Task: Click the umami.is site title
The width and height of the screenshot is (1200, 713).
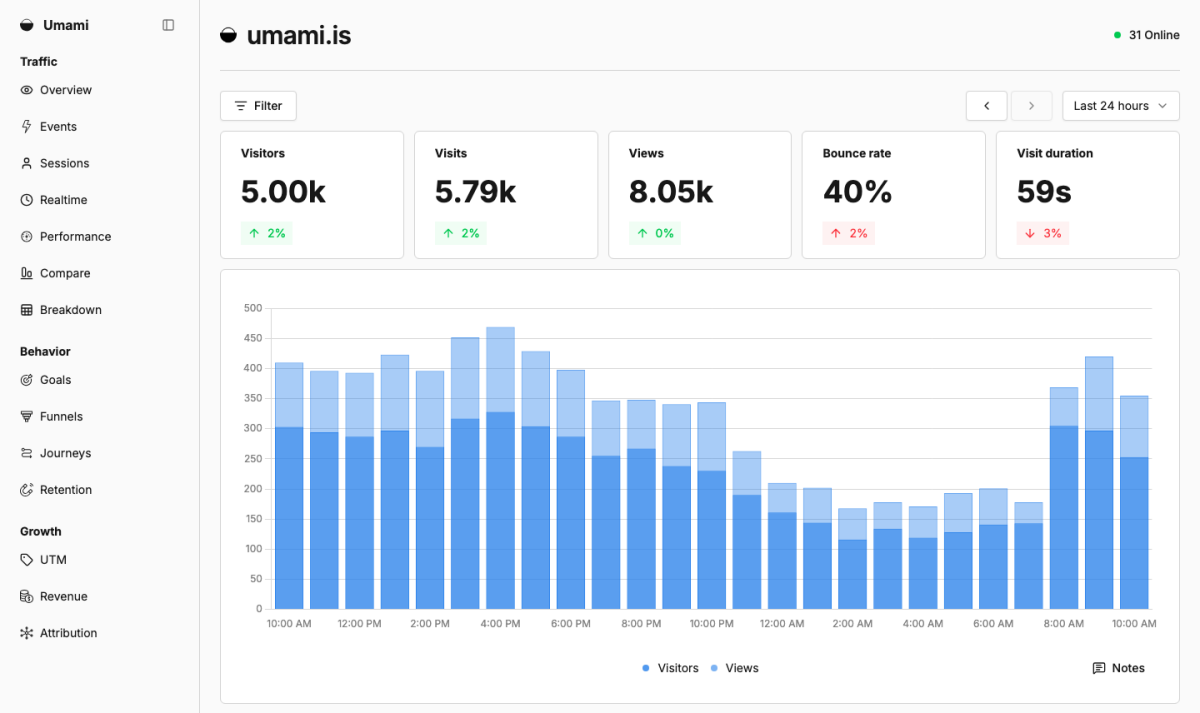Action: coord(299,35)
